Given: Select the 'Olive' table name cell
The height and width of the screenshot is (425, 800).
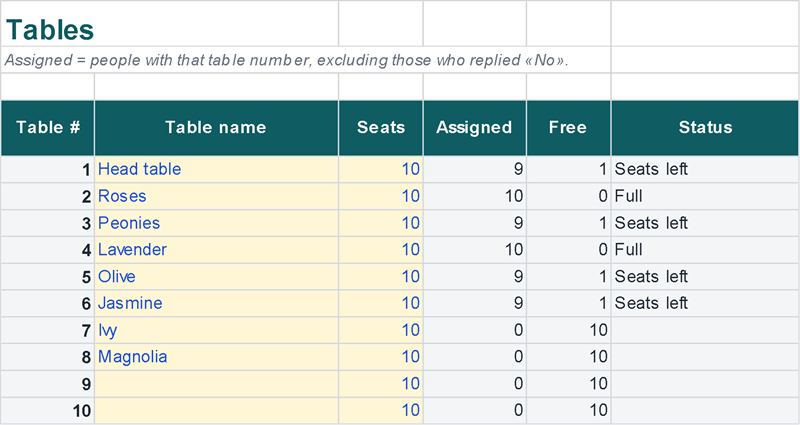Looking at the screenshot, I should (216, 277).
